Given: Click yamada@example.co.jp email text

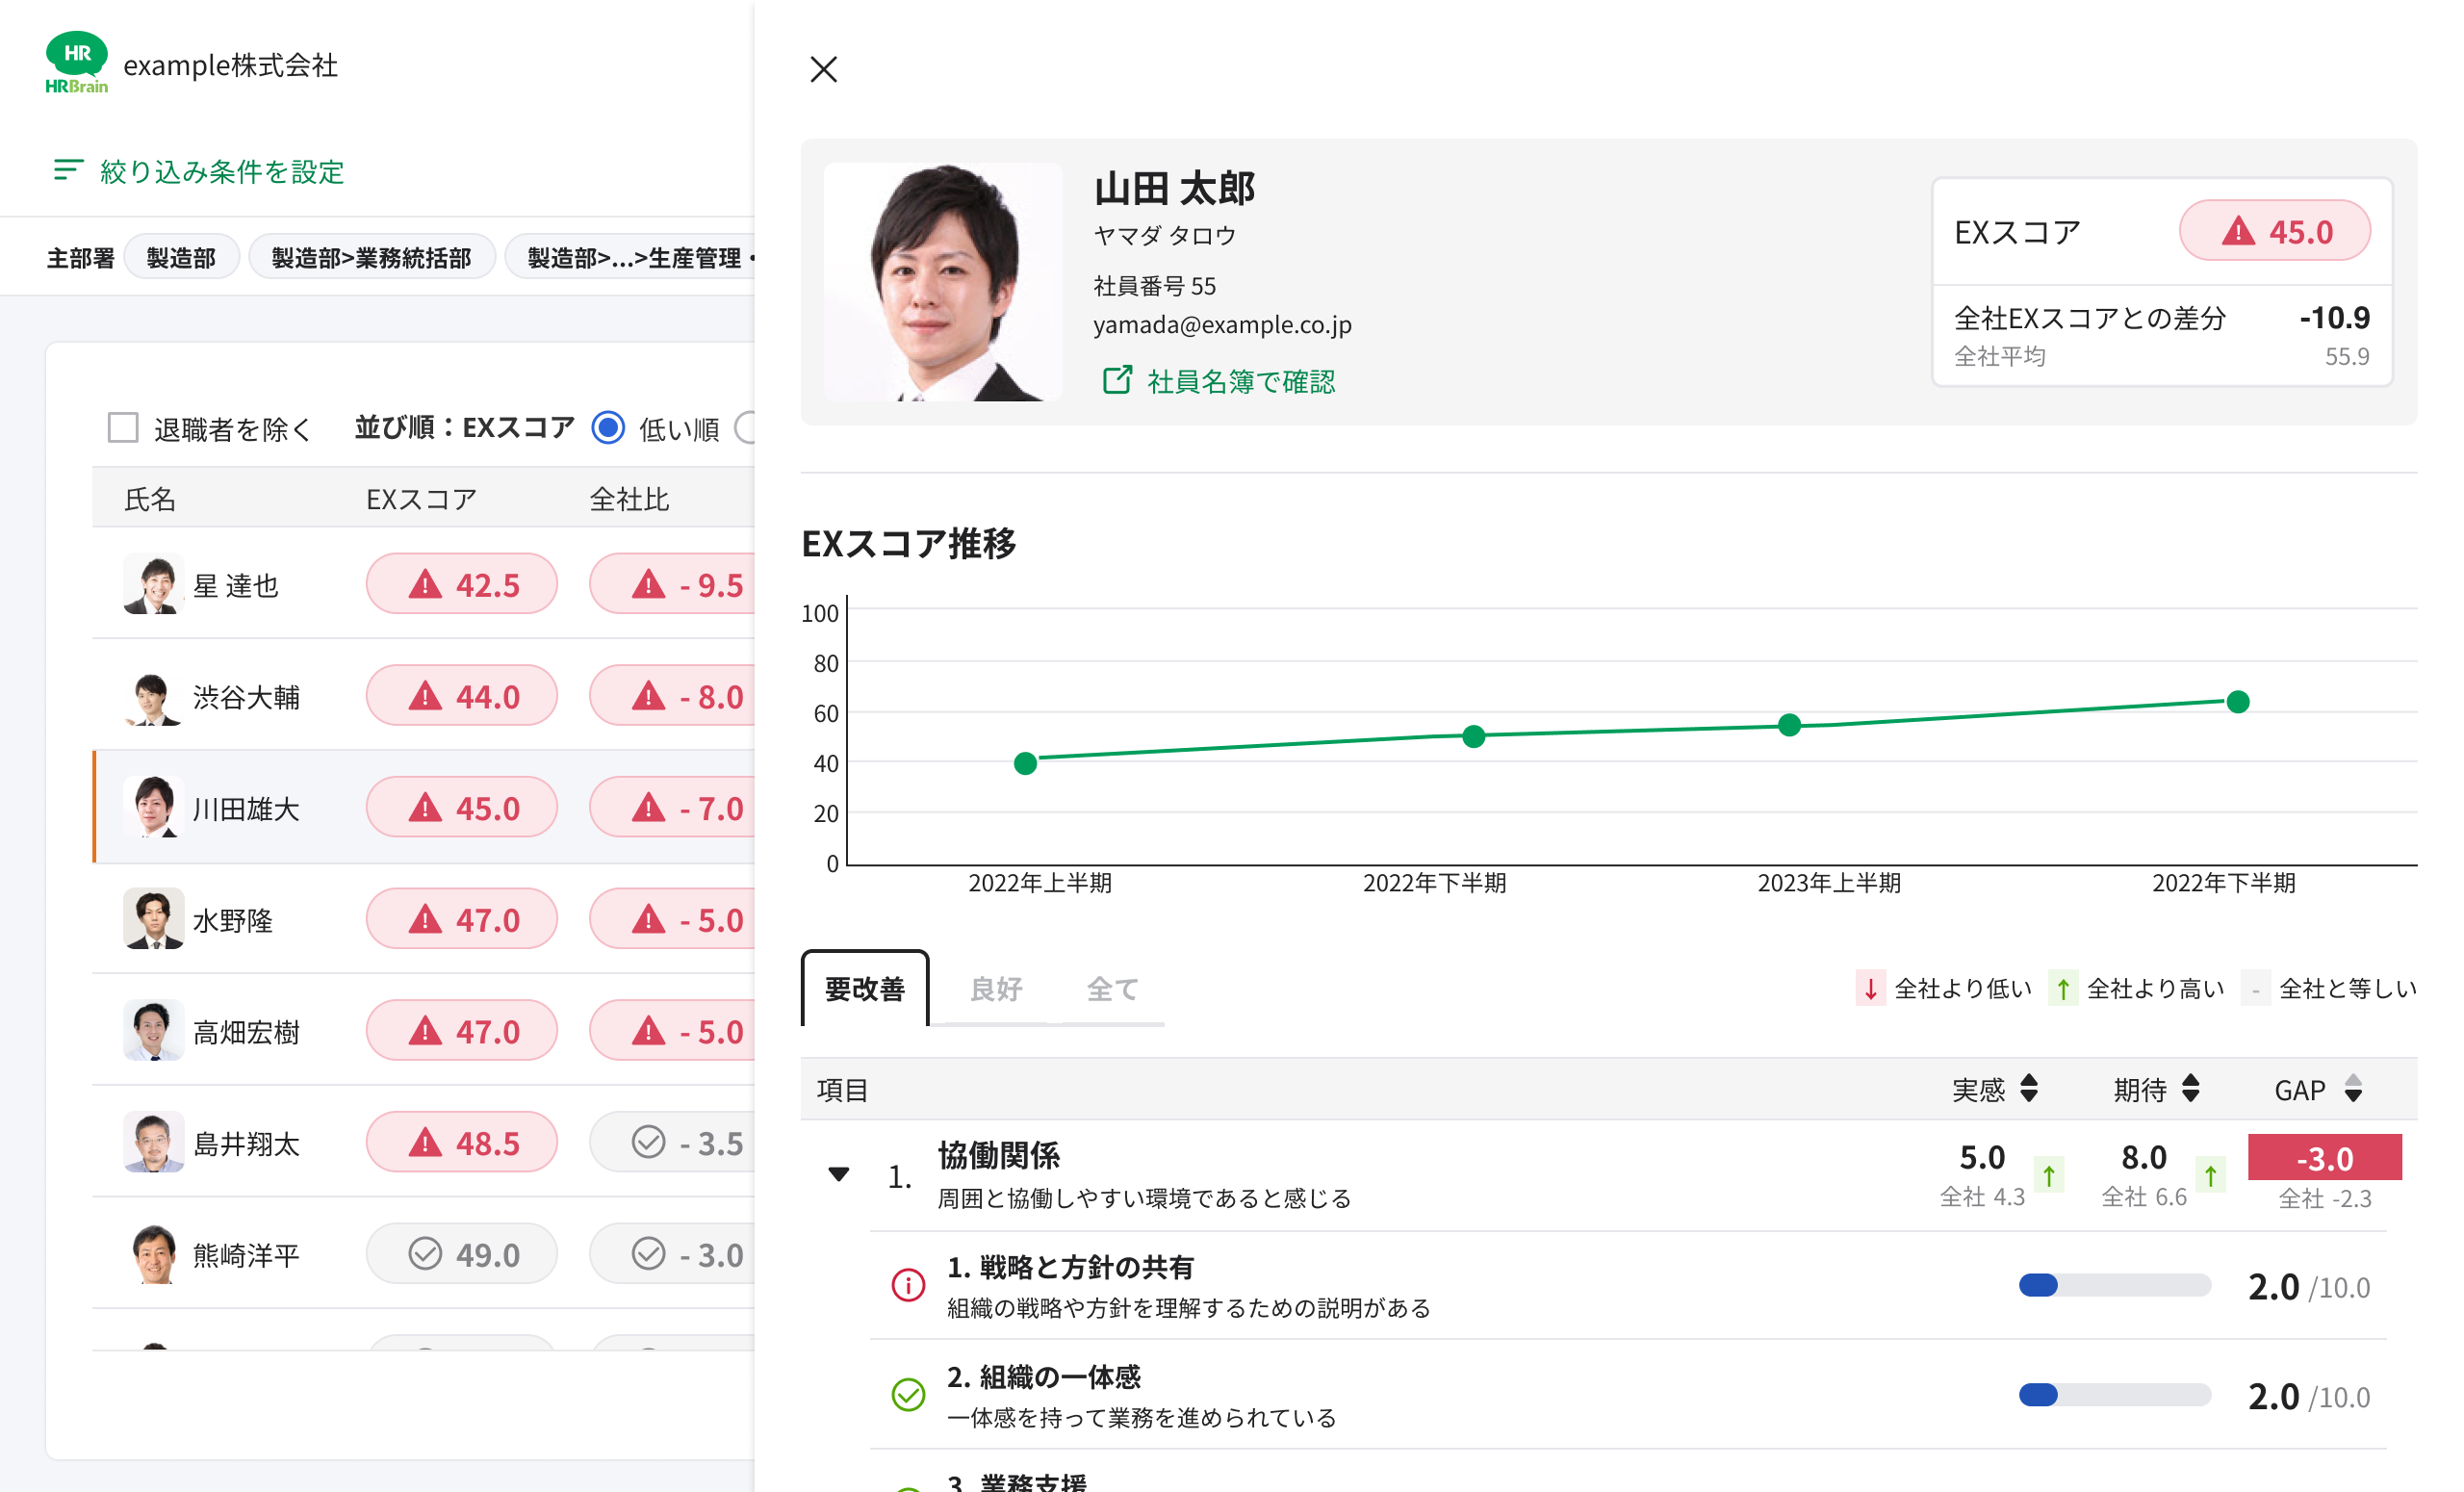Looking at the screenshot, I should click(1222, 324).
